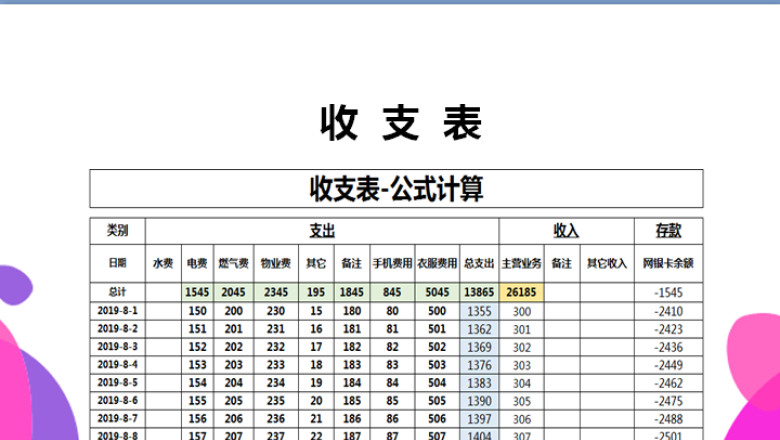Viewport: 780px width, 440px height.
Task: Click total 1355 in 2019-8-1 row
Action: click(x=479, y=311)
